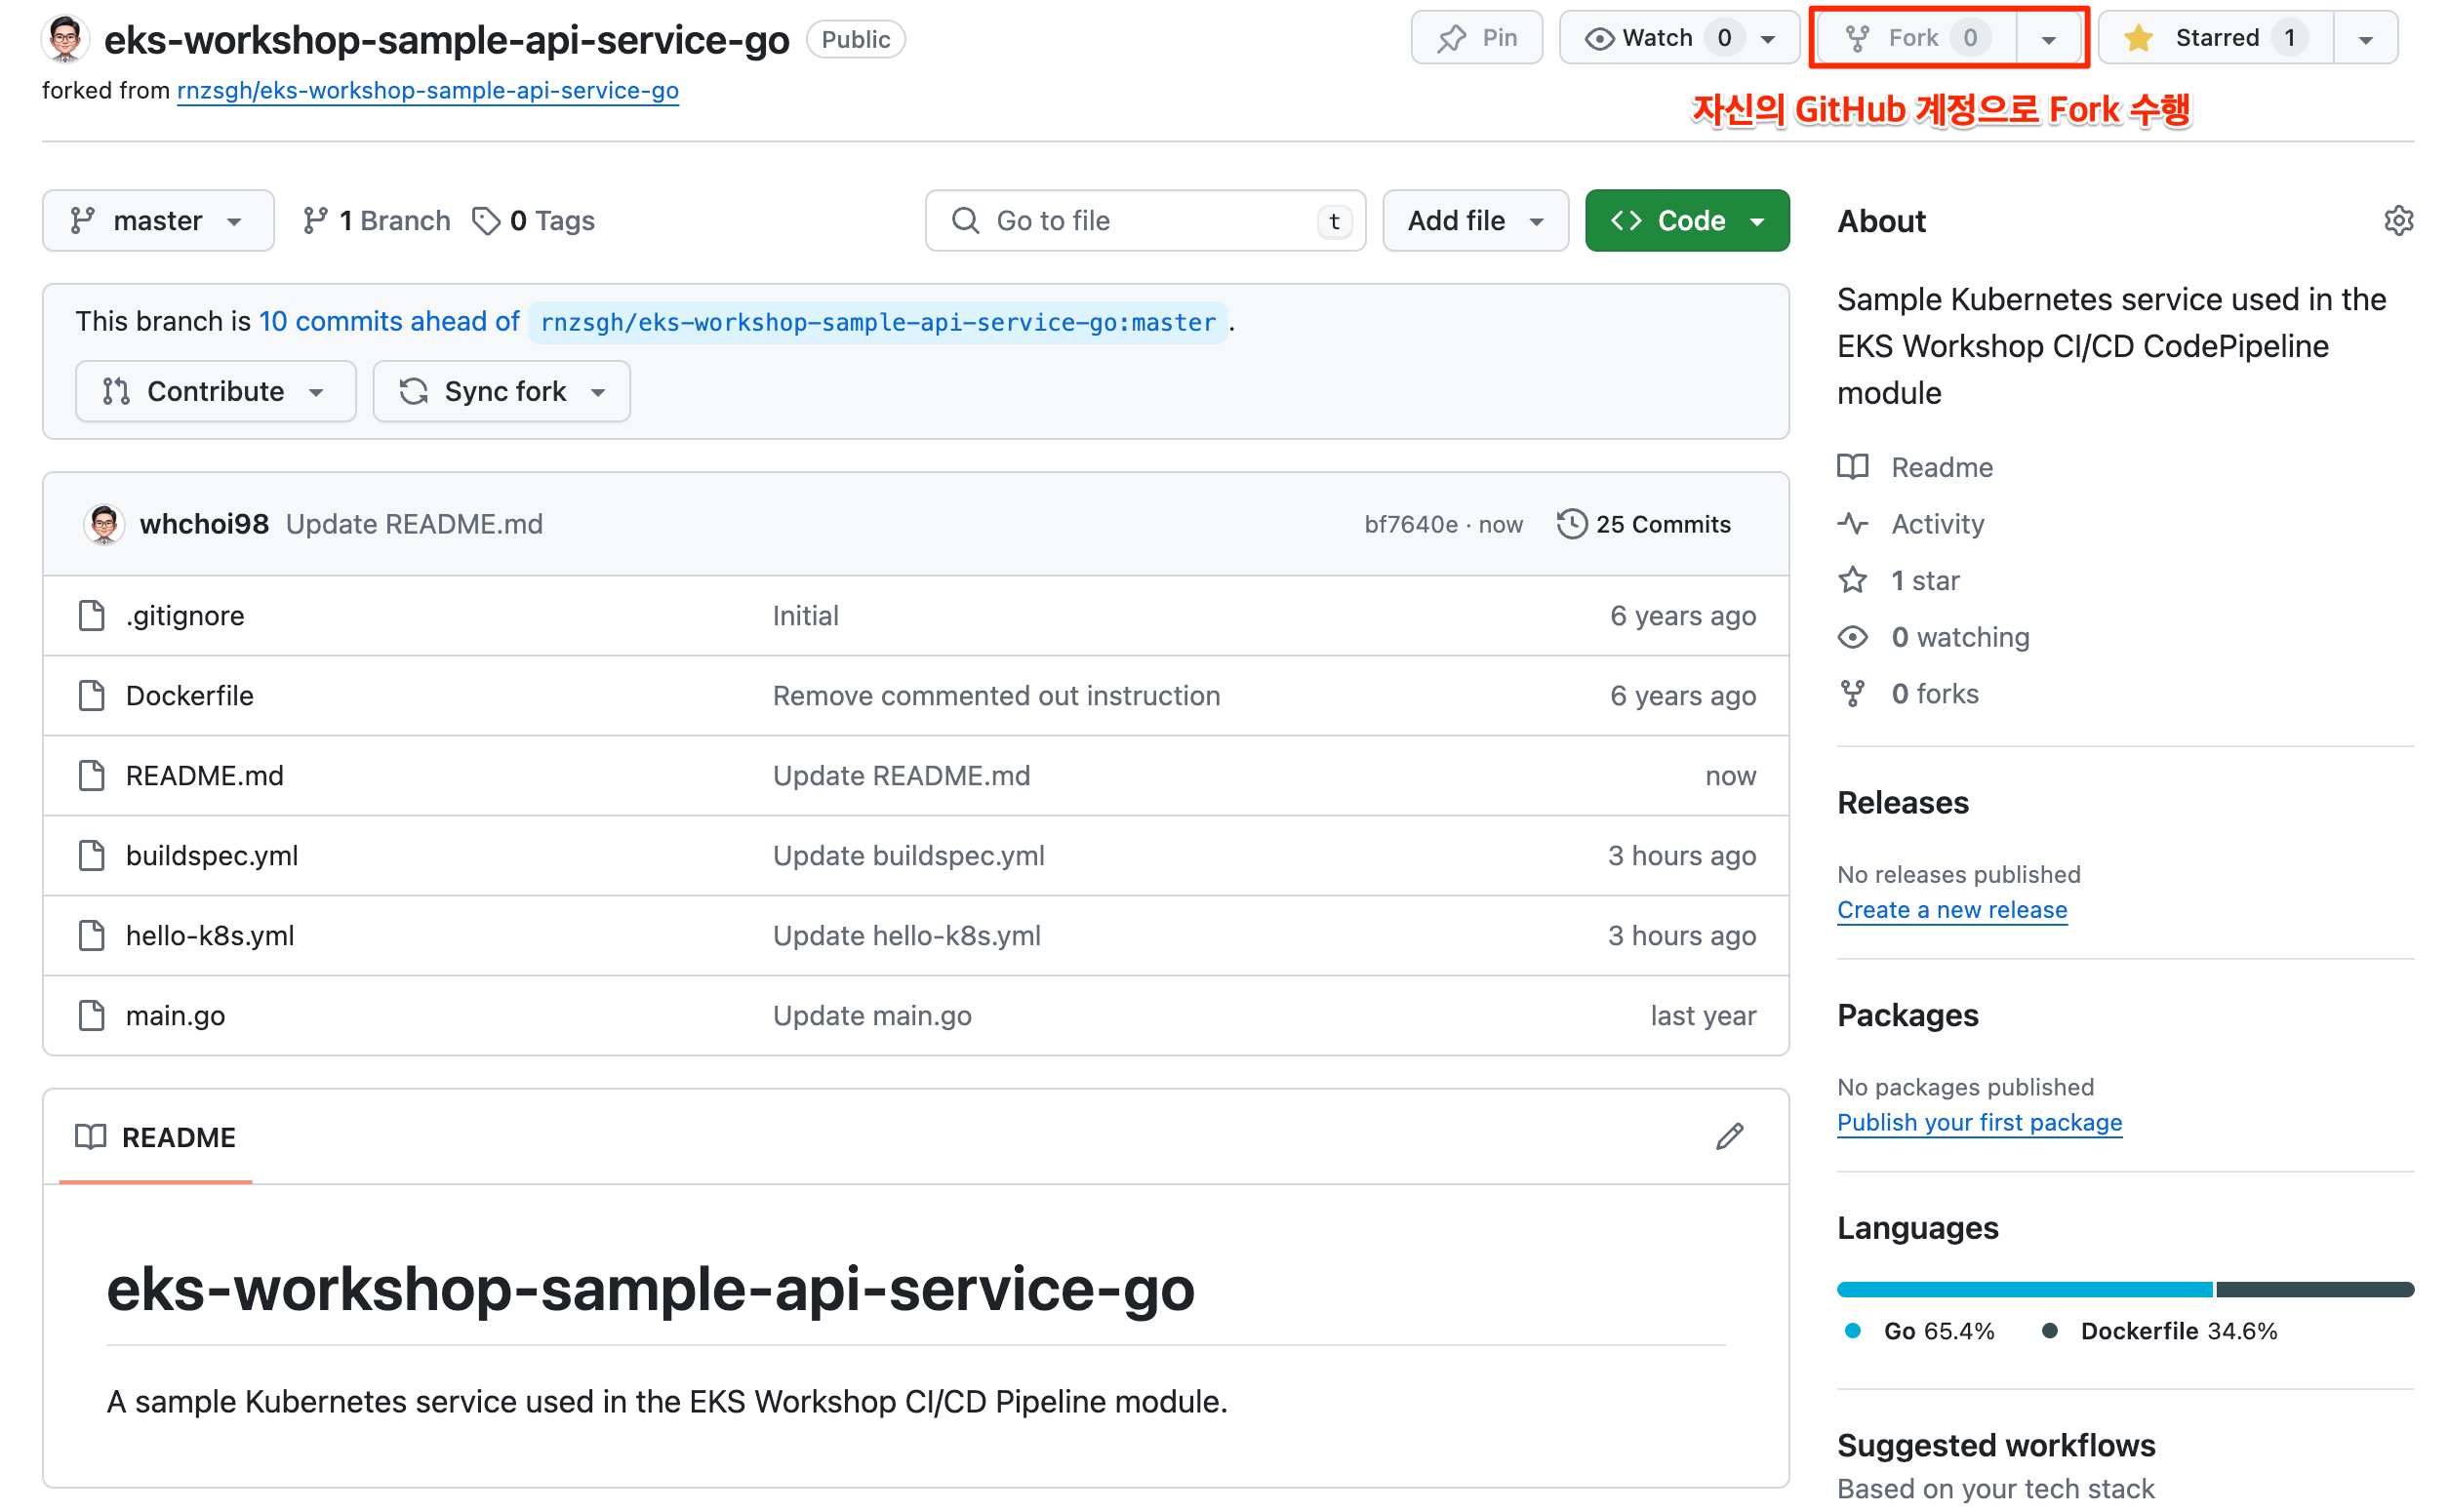2449x1512 pixels.
Task: Click the file icon beside buildspec.yml
Action: point(92,856)
